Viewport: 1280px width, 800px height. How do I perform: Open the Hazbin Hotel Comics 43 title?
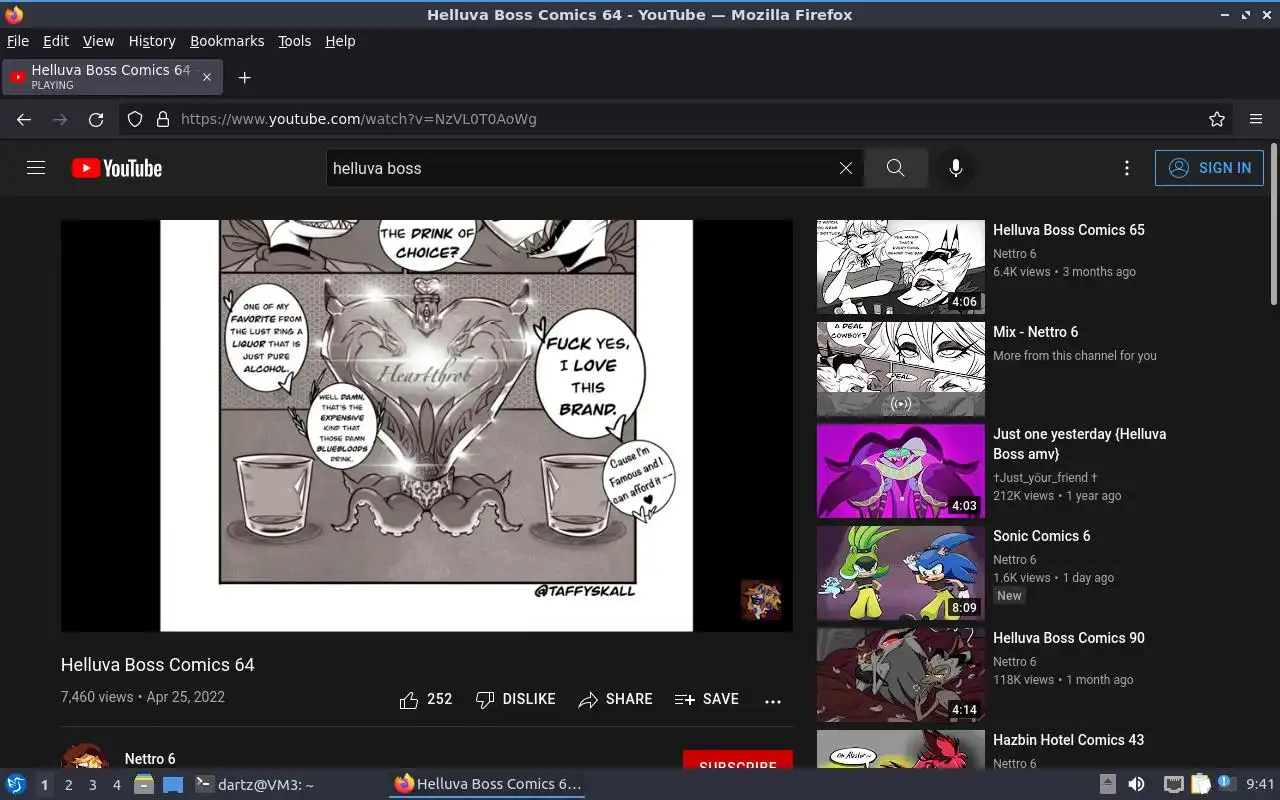(x=1068, y=740)
